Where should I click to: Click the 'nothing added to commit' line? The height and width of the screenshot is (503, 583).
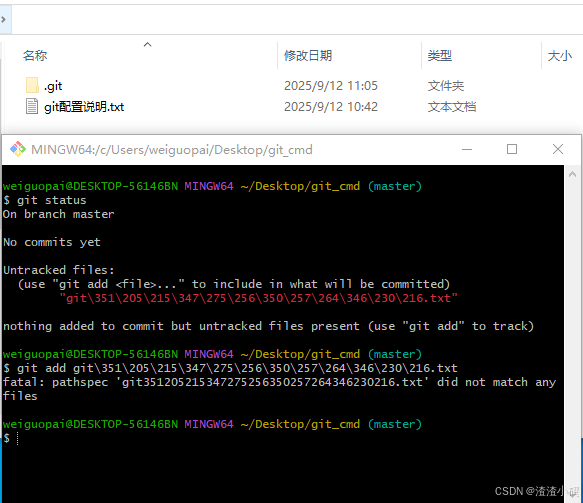pyautogui.click(x=268, y=326)
